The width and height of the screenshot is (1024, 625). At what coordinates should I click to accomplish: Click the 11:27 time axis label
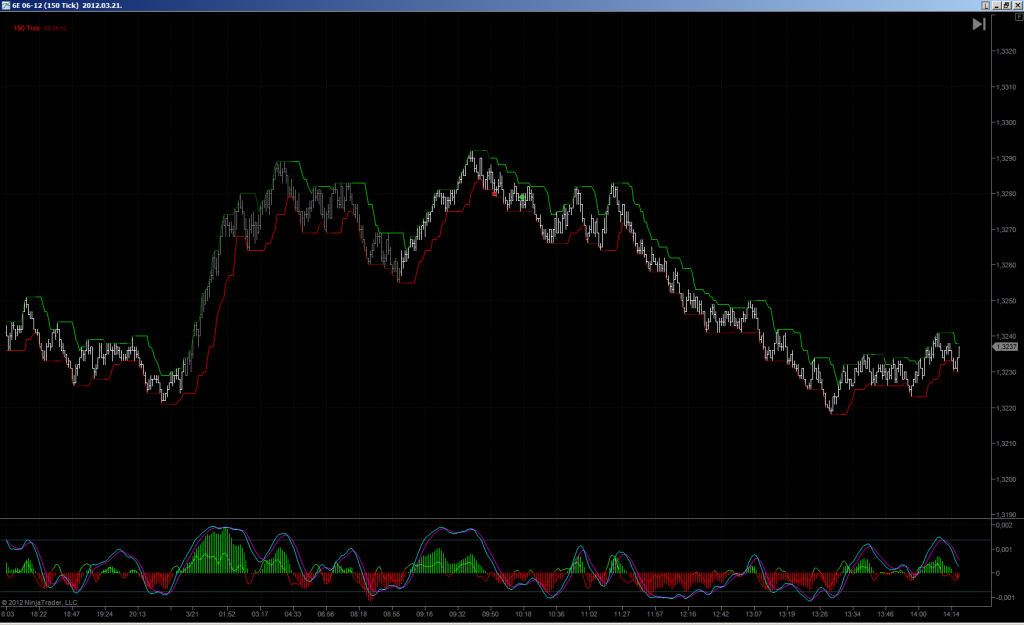[622, 614]
